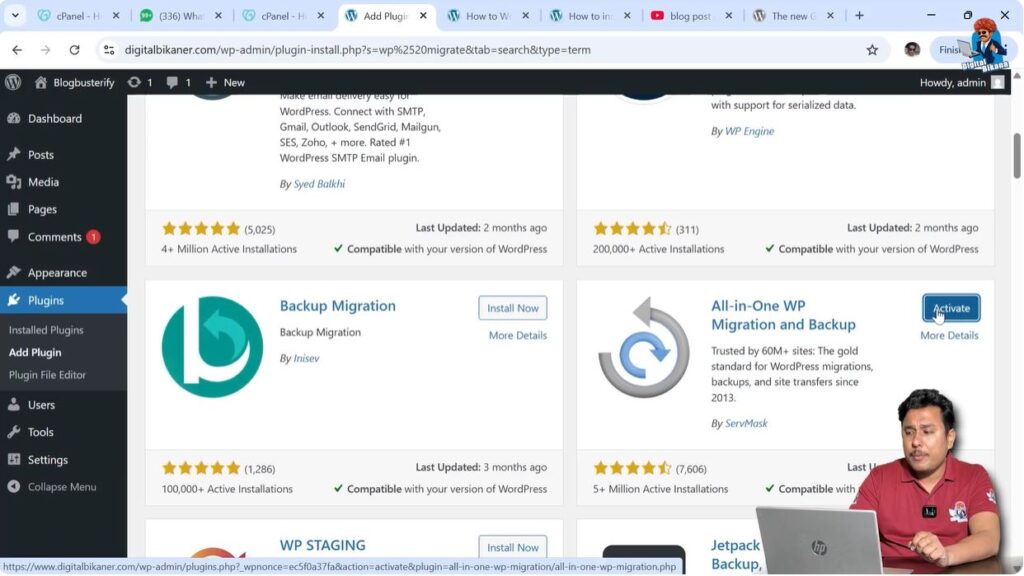The height and width of the screenshot is (576, 1024).
Task: Bookmark this page with the star icon
Action: pos(872,50)
